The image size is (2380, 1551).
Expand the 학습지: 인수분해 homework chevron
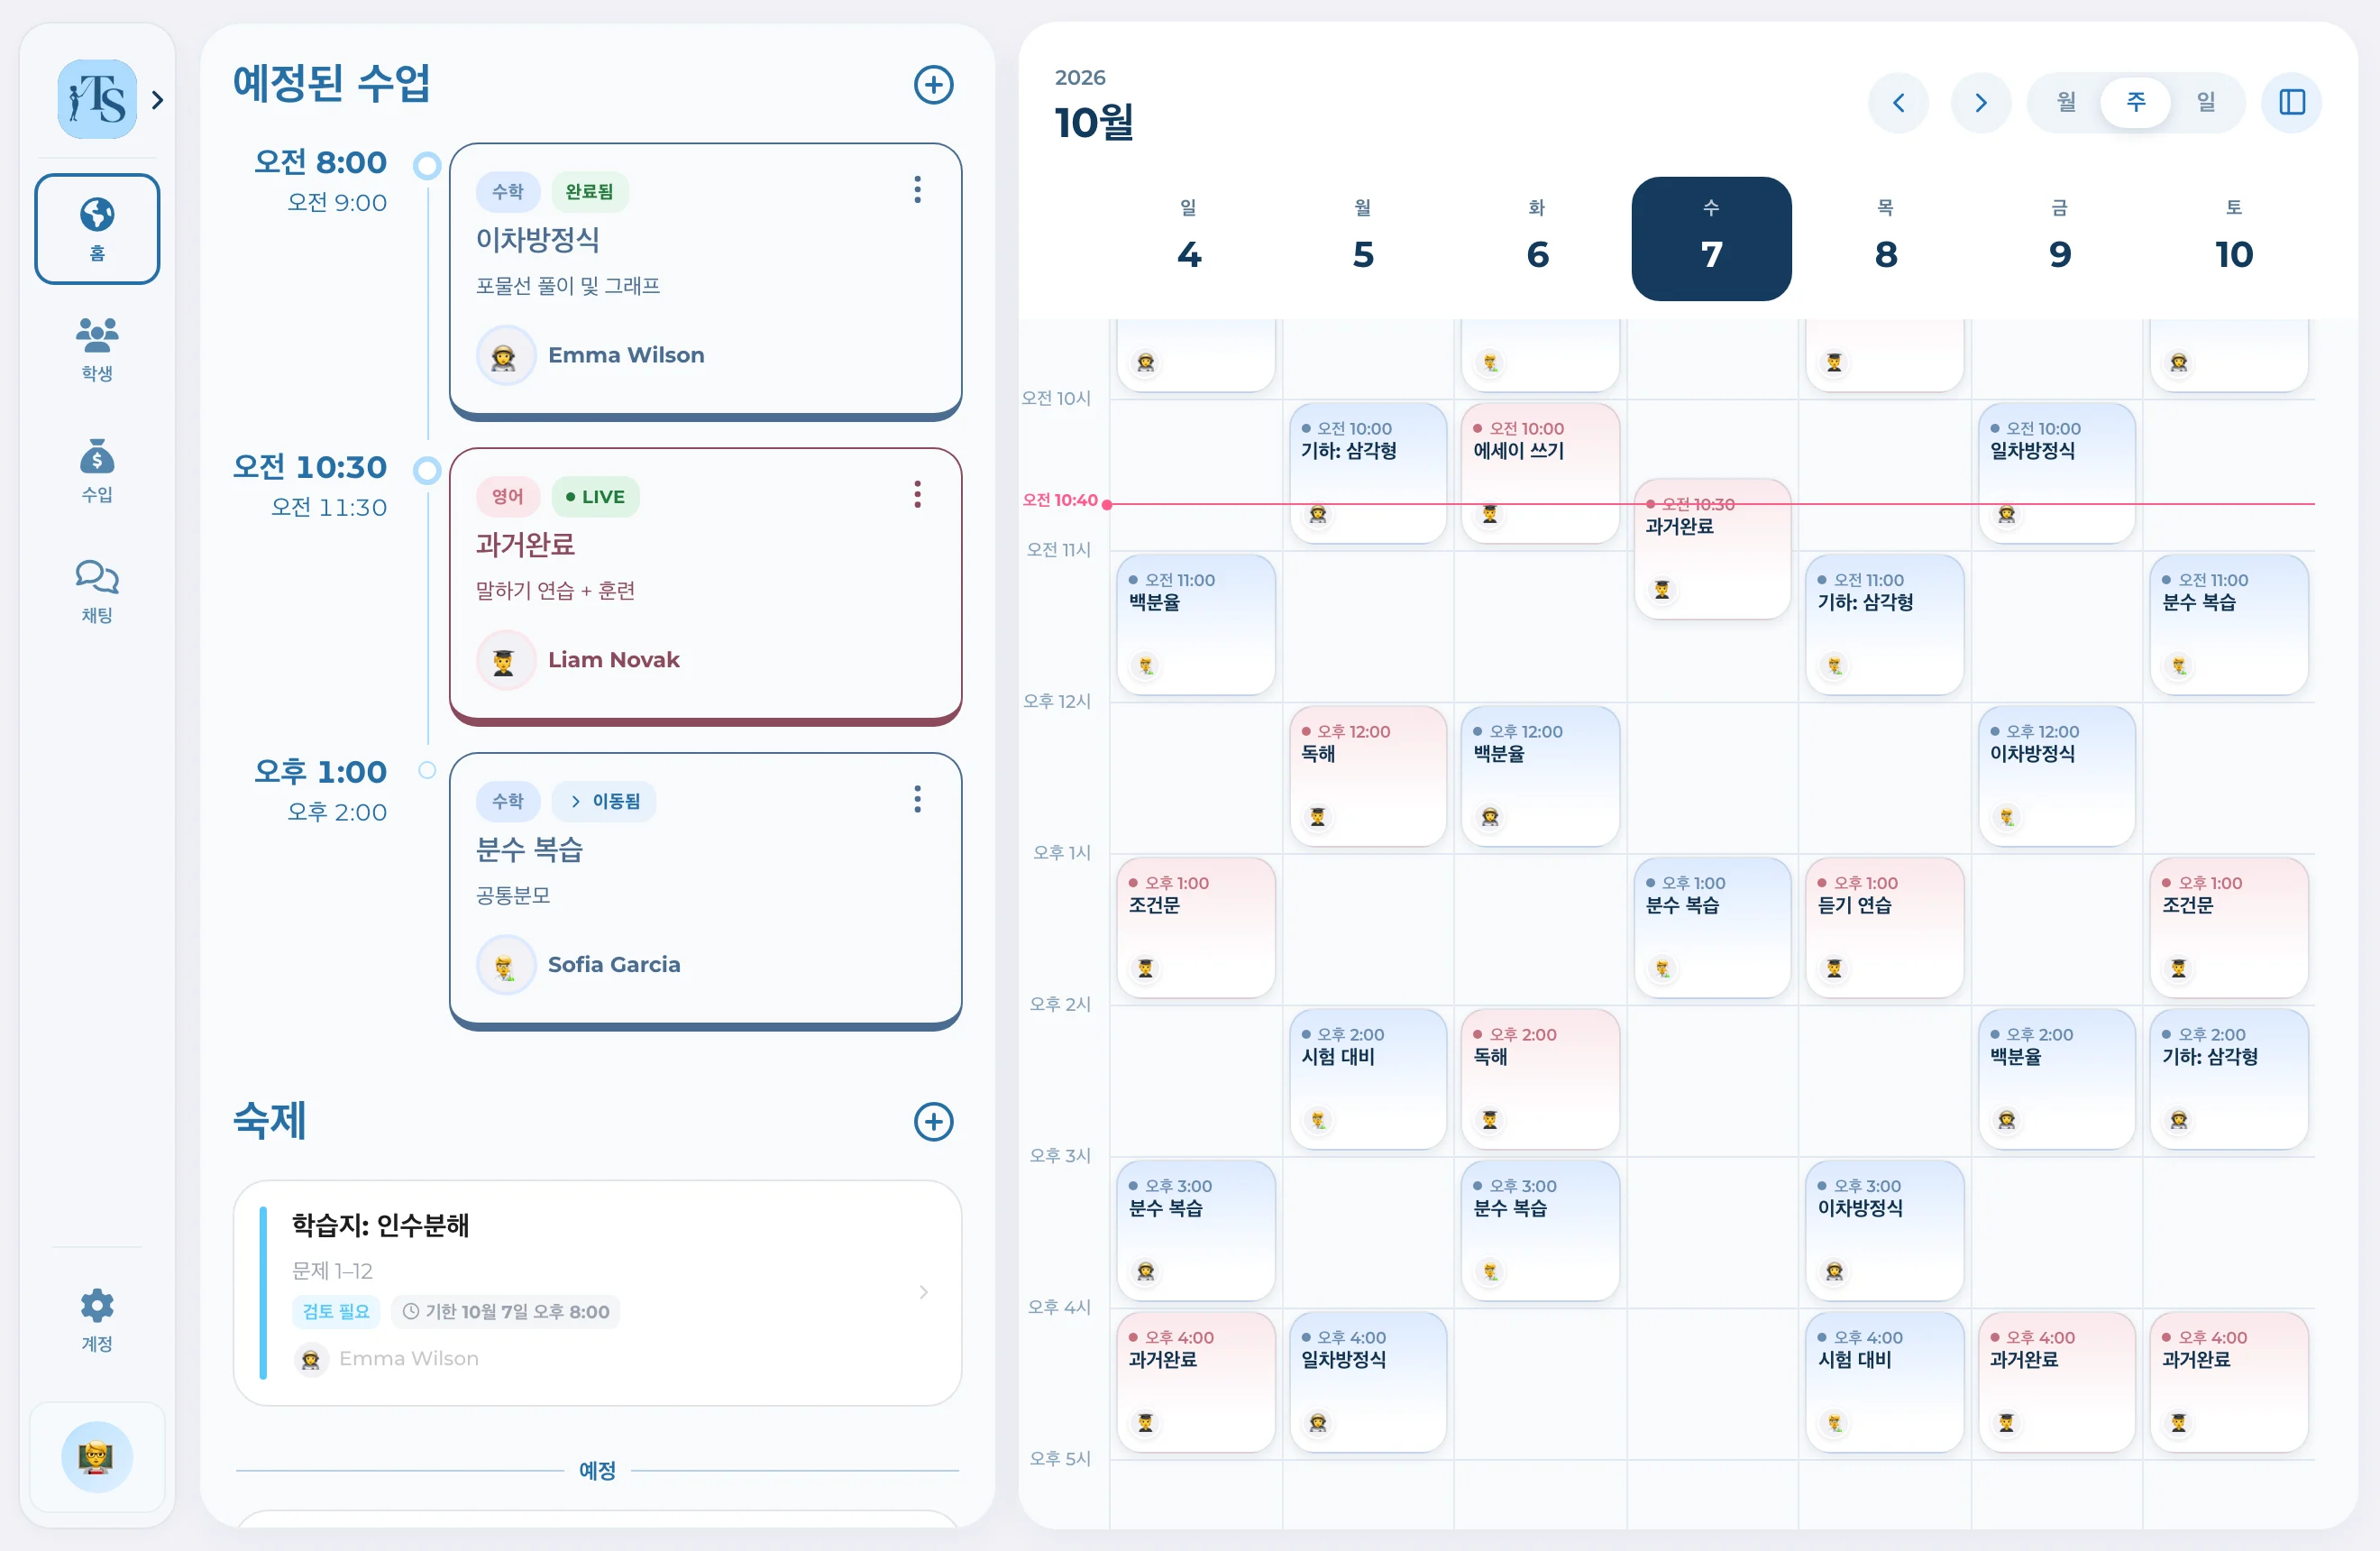click(923, 1292)
